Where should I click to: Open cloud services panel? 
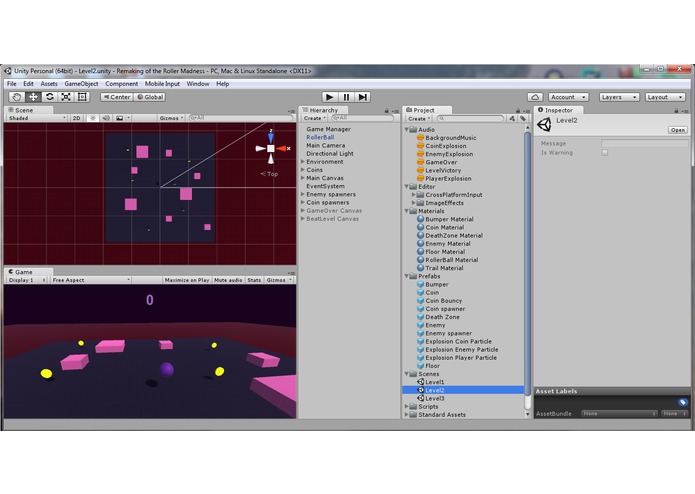click(x=535, y=97)
